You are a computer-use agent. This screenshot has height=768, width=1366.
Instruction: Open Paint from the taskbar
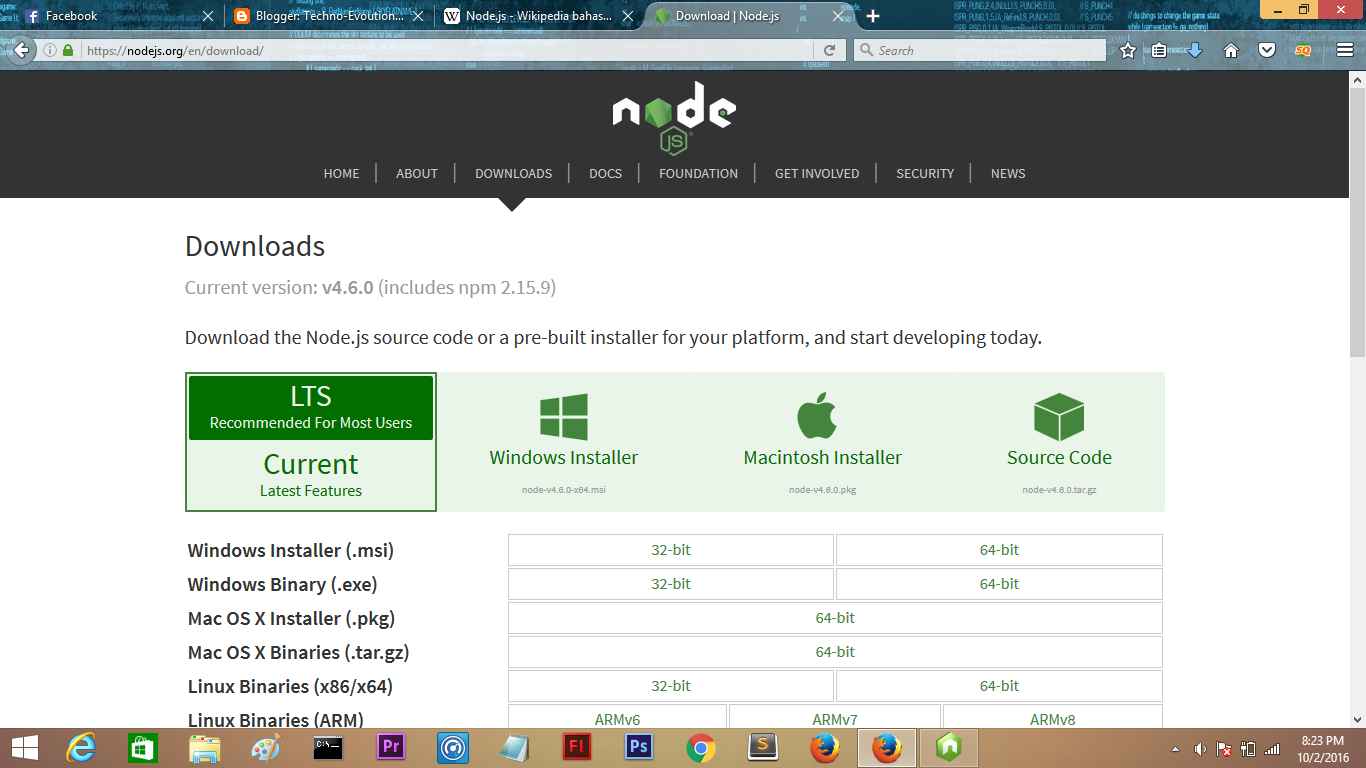(x=266, y=748)
